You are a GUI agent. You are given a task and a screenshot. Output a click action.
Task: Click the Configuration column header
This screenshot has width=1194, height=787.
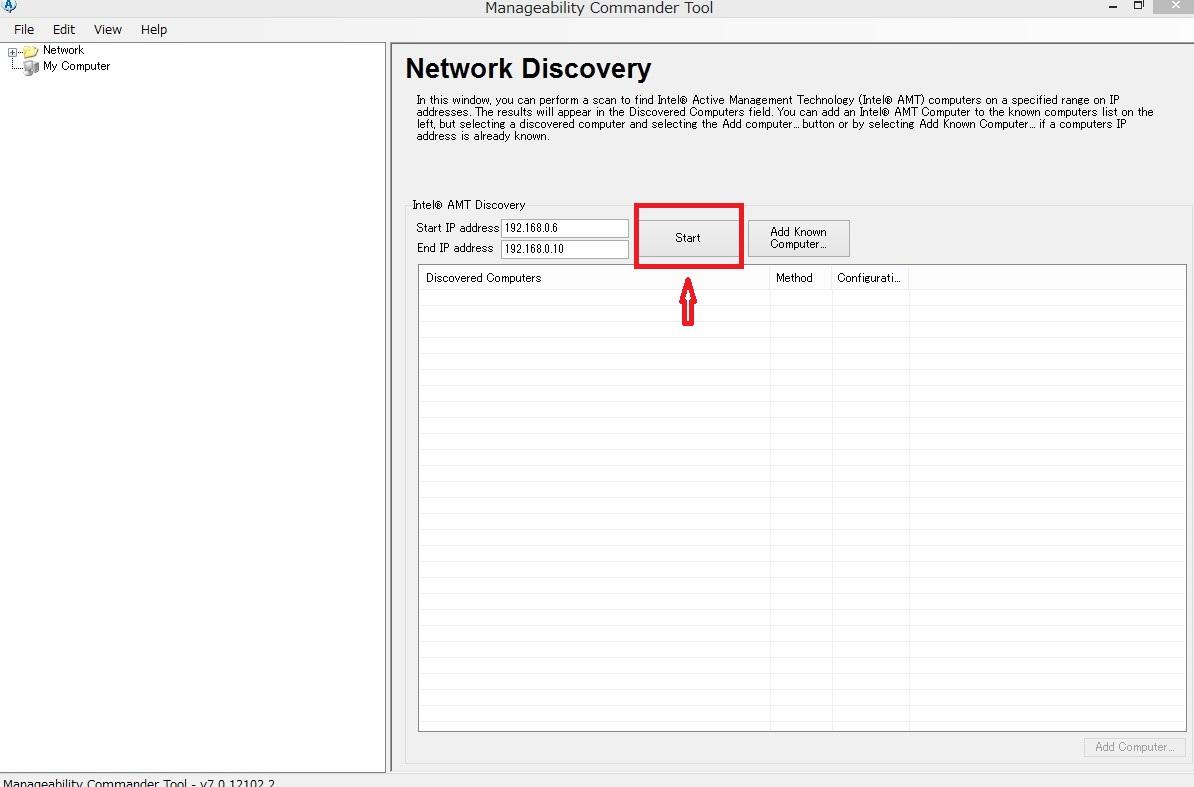tap(870, 278)
